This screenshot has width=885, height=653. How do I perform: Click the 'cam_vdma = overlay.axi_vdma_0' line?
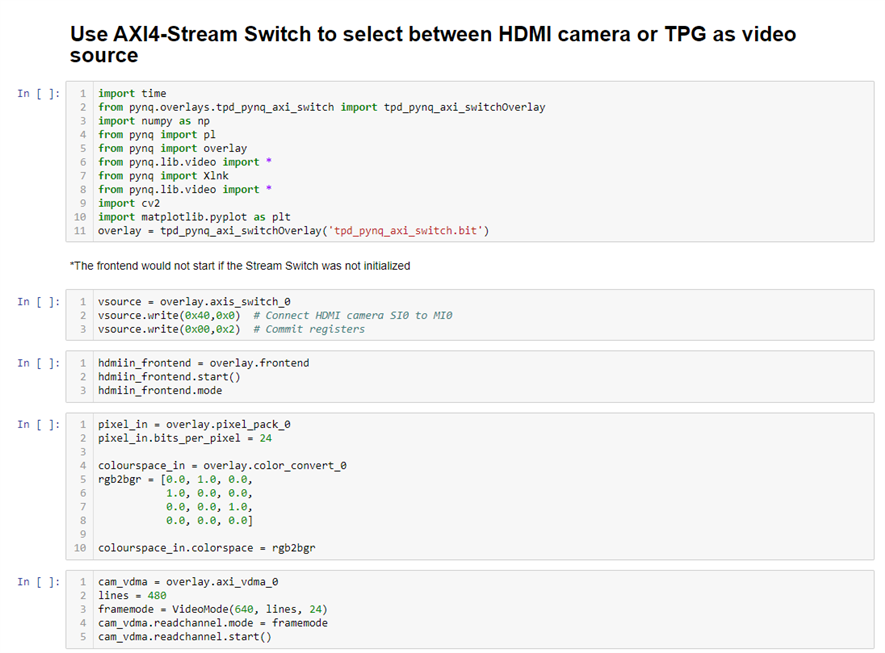pyautogui.click(x=187, y=581)
